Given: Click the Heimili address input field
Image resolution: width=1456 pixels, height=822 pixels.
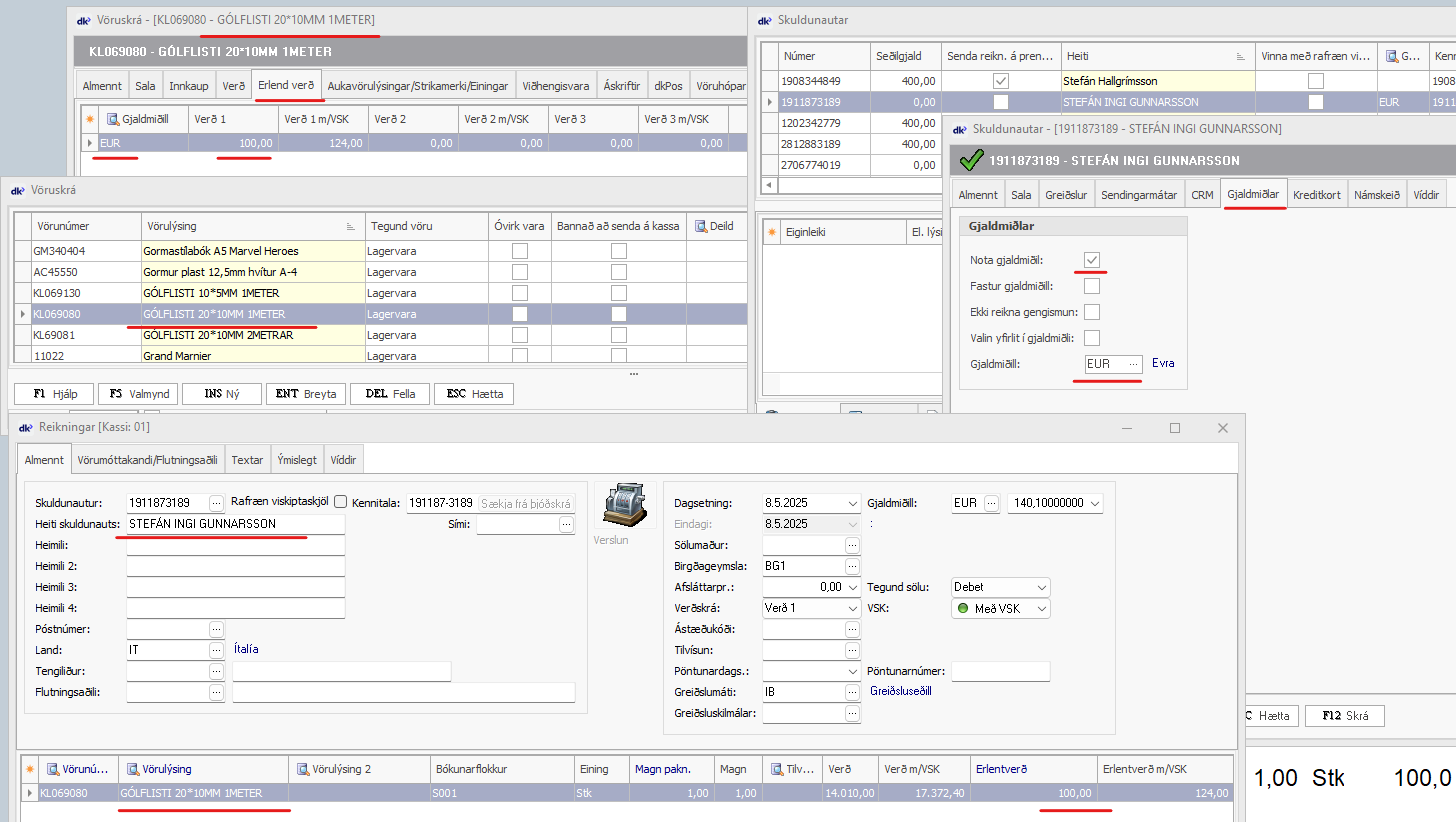Looking at the screenshot, I should [235, 545].
